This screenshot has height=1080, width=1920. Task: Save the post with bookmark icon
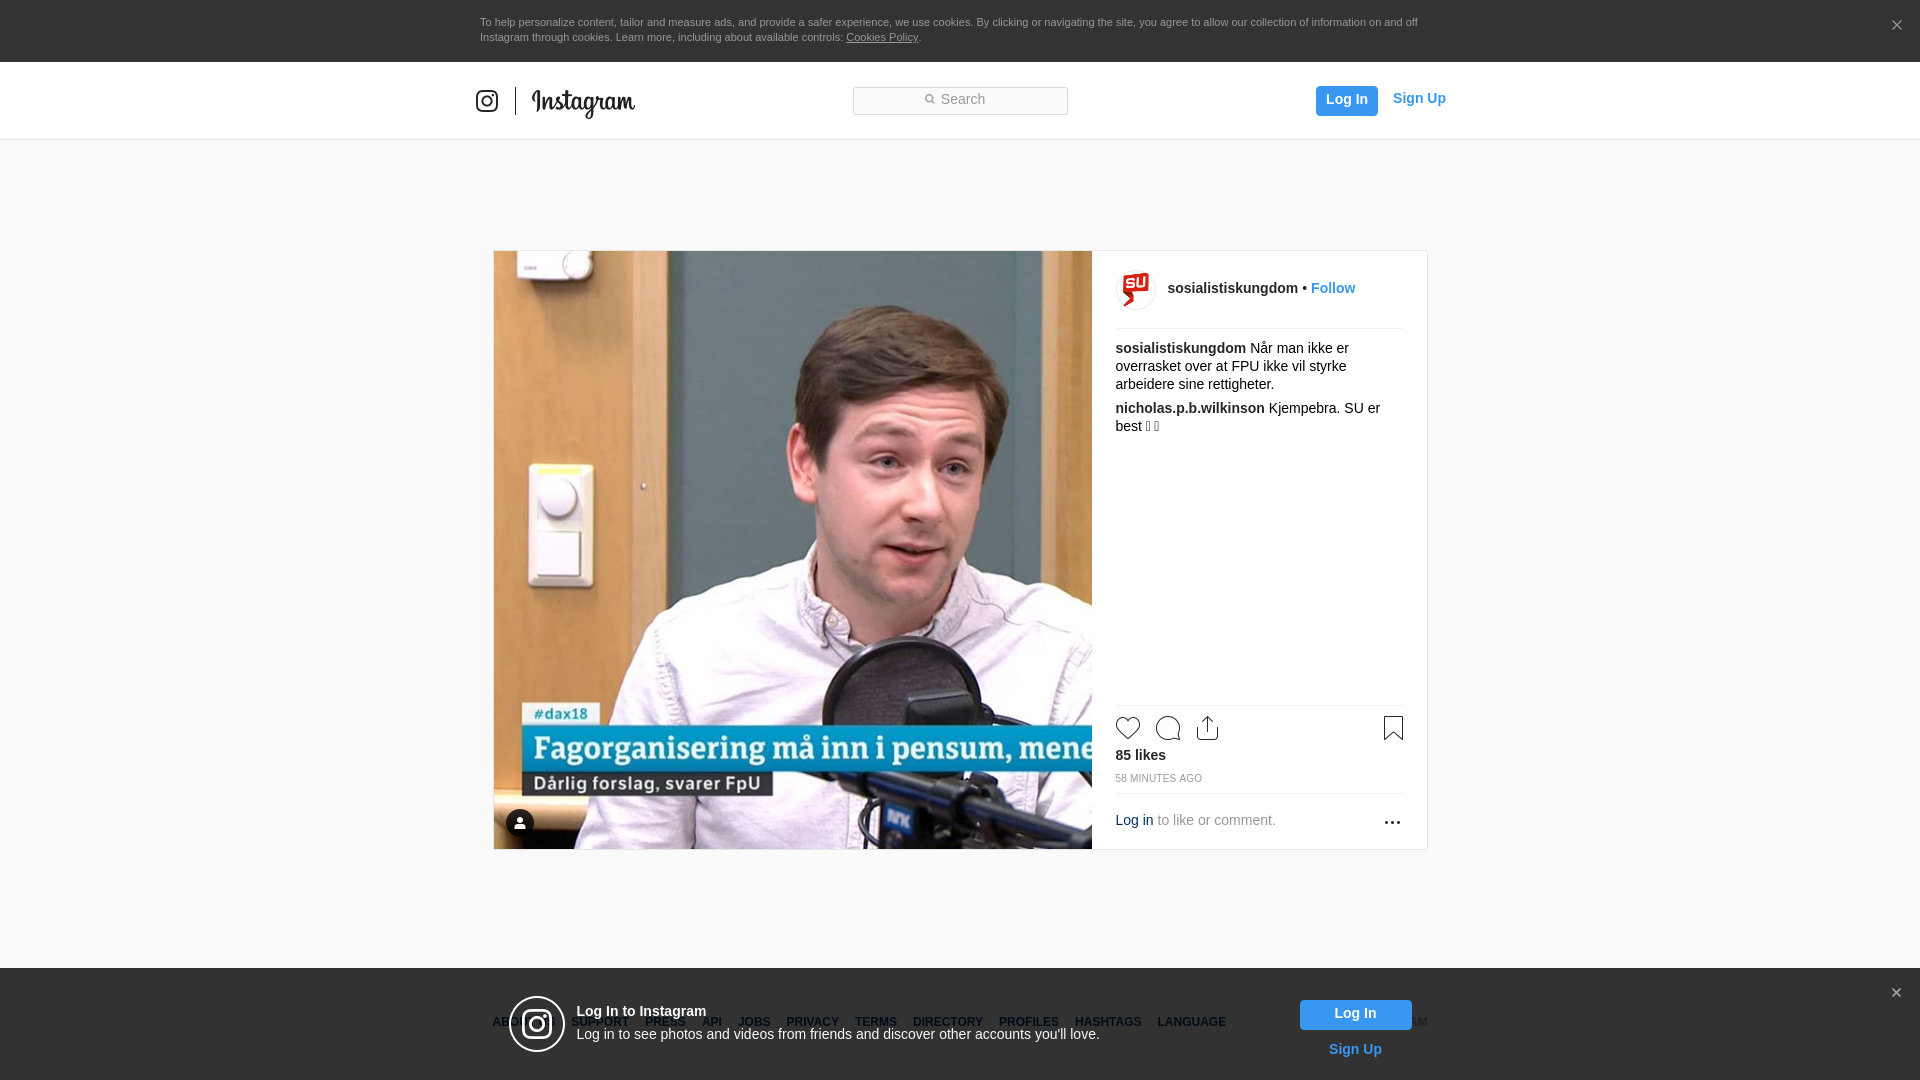1393,728
